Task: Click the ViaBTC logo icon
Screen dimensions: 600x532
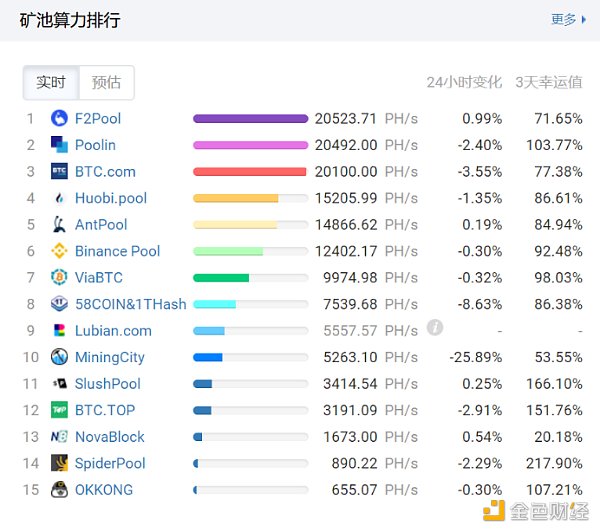Action: 59,277
